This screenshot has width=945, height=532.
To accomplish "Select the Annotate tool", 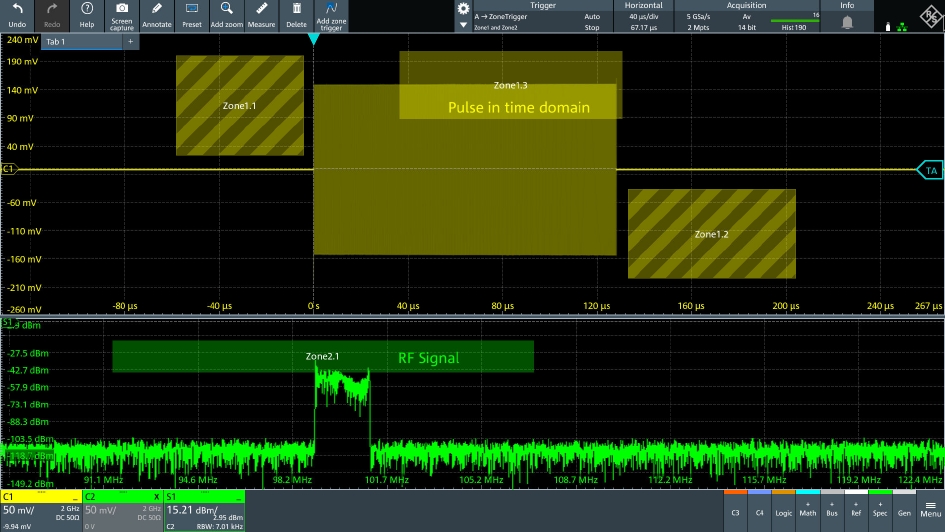I will point(157,15).
